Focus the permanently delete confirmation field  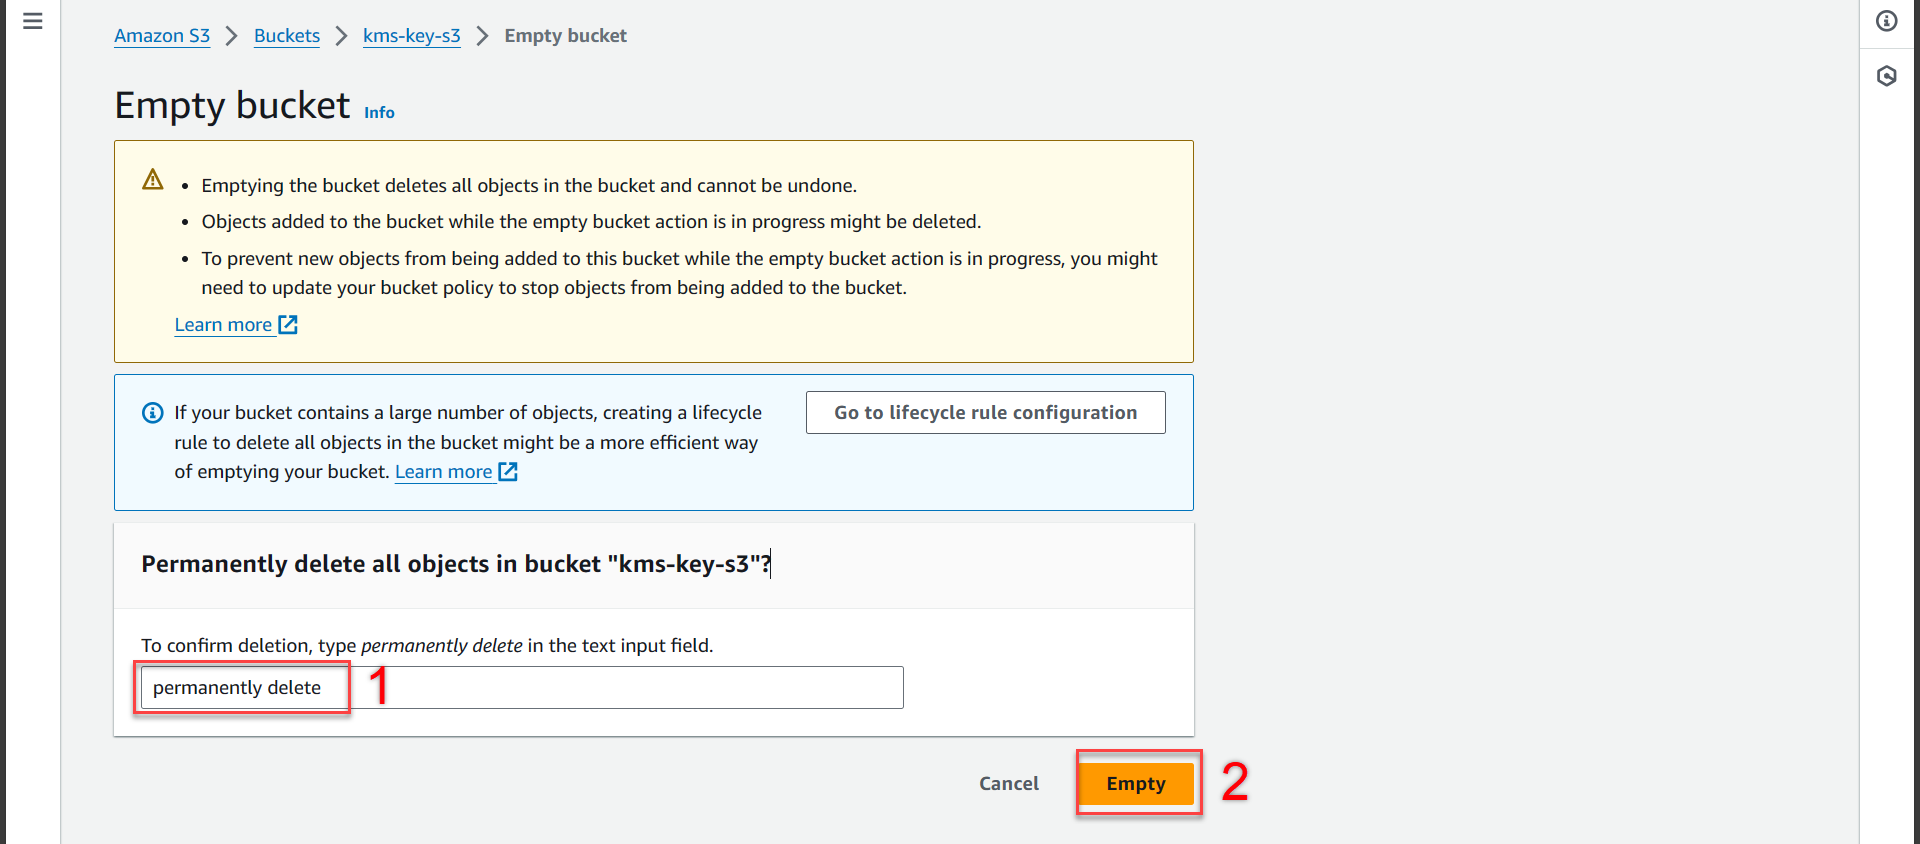tap(522, 688)
